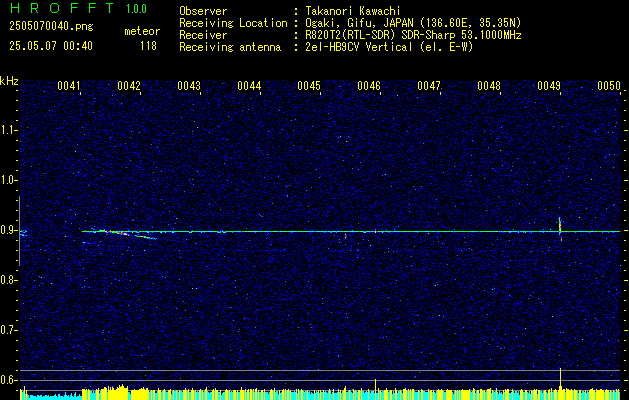Click frequency axis label 1.1

tap(9, 130)
